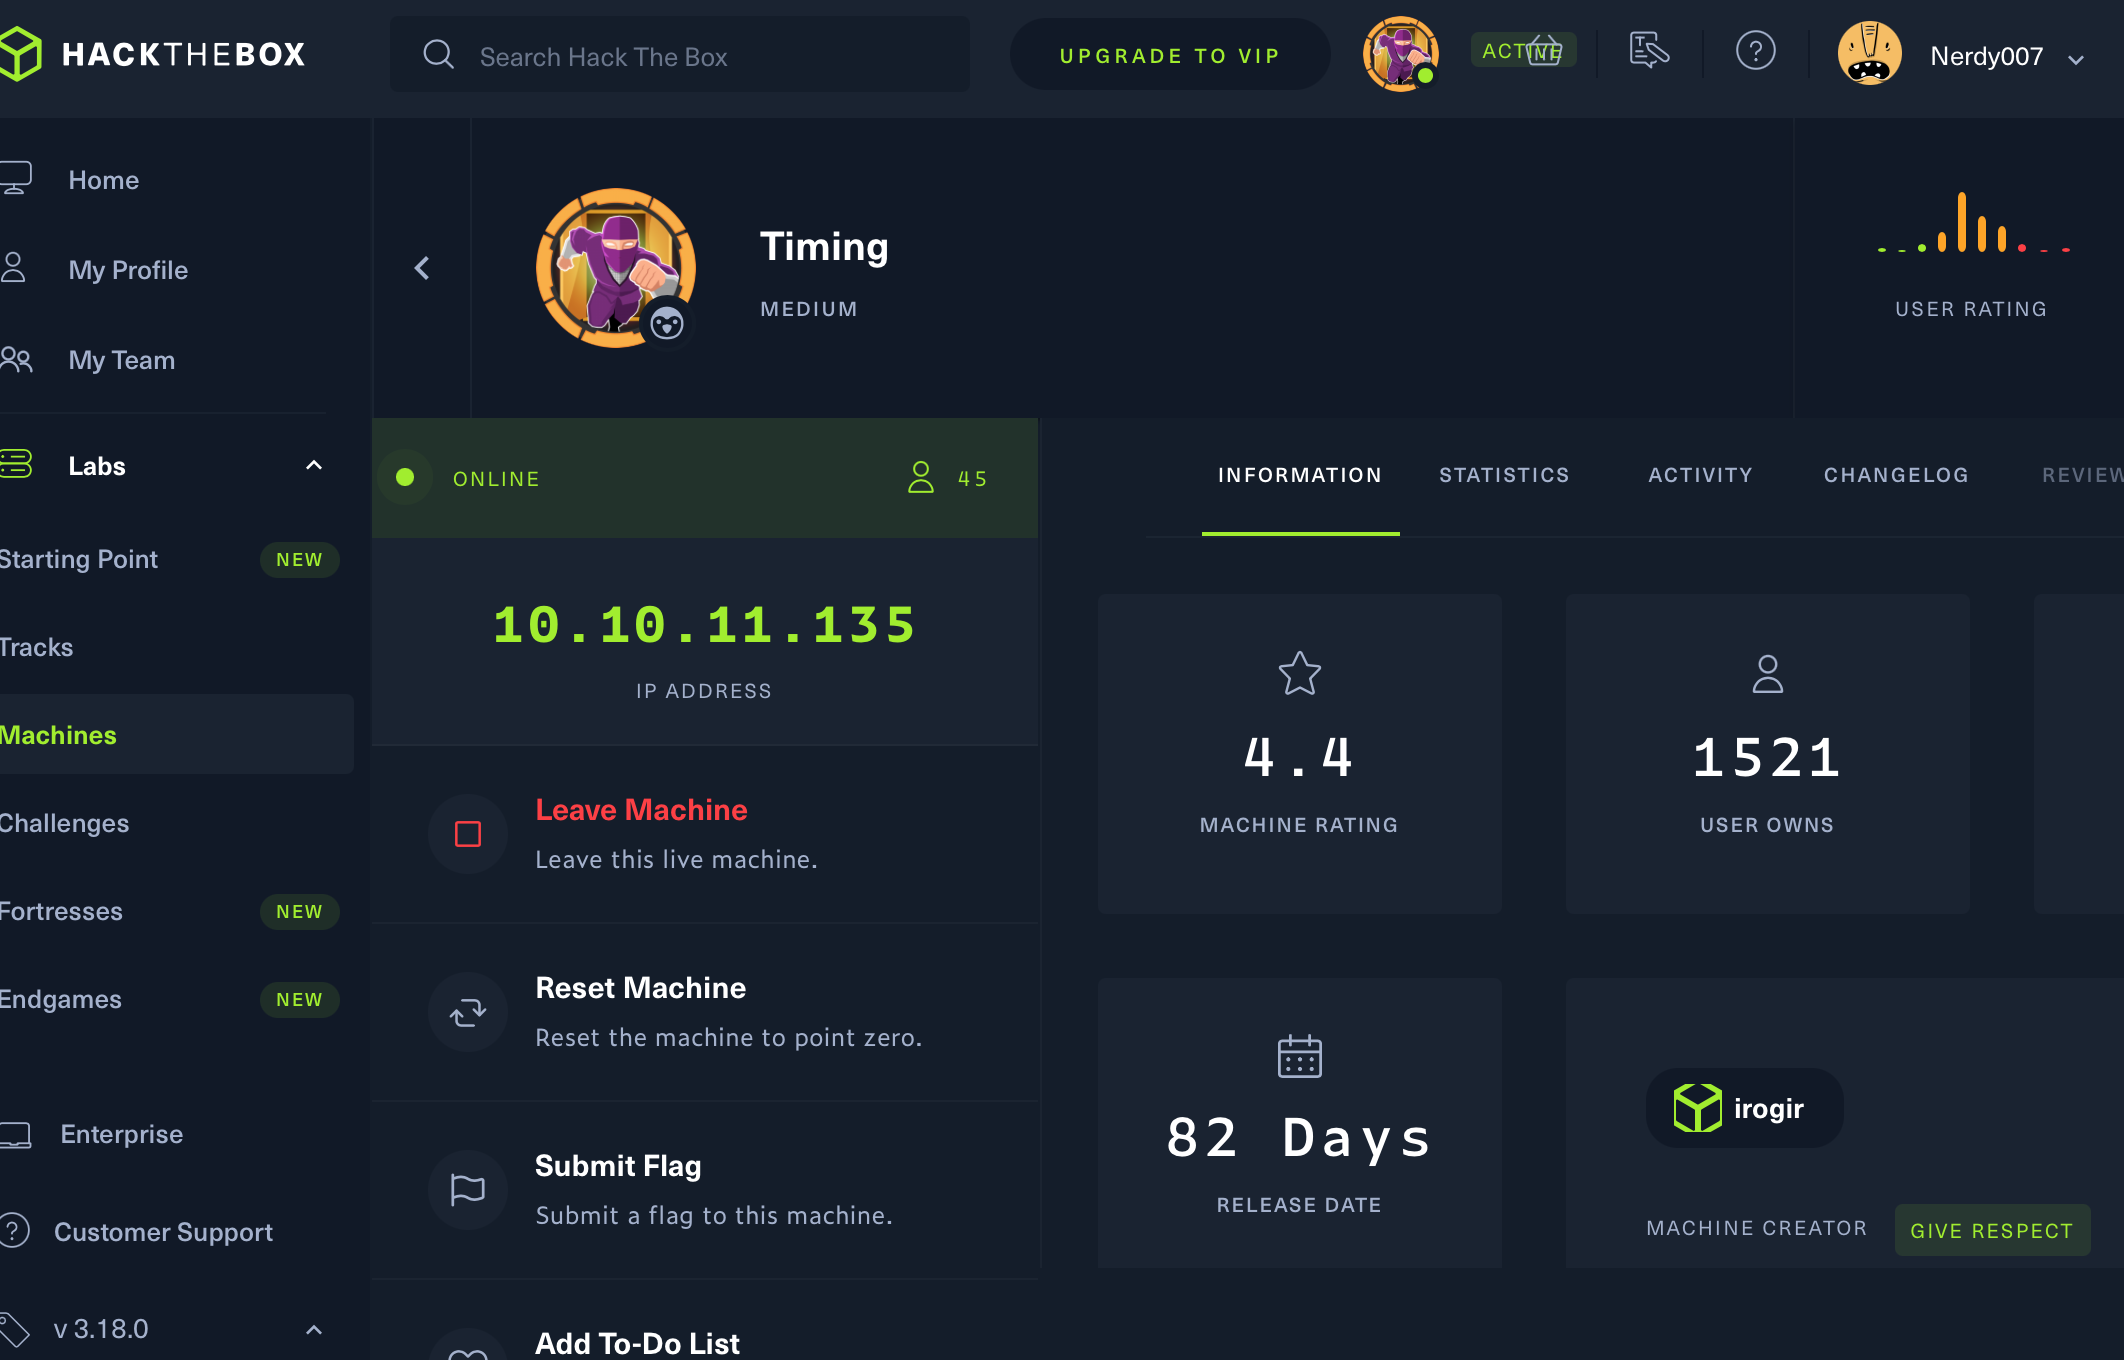Click the IP address 10.10.11.135
Image resolution: width=2124 pixels, height=1360 pixels.
704,625
